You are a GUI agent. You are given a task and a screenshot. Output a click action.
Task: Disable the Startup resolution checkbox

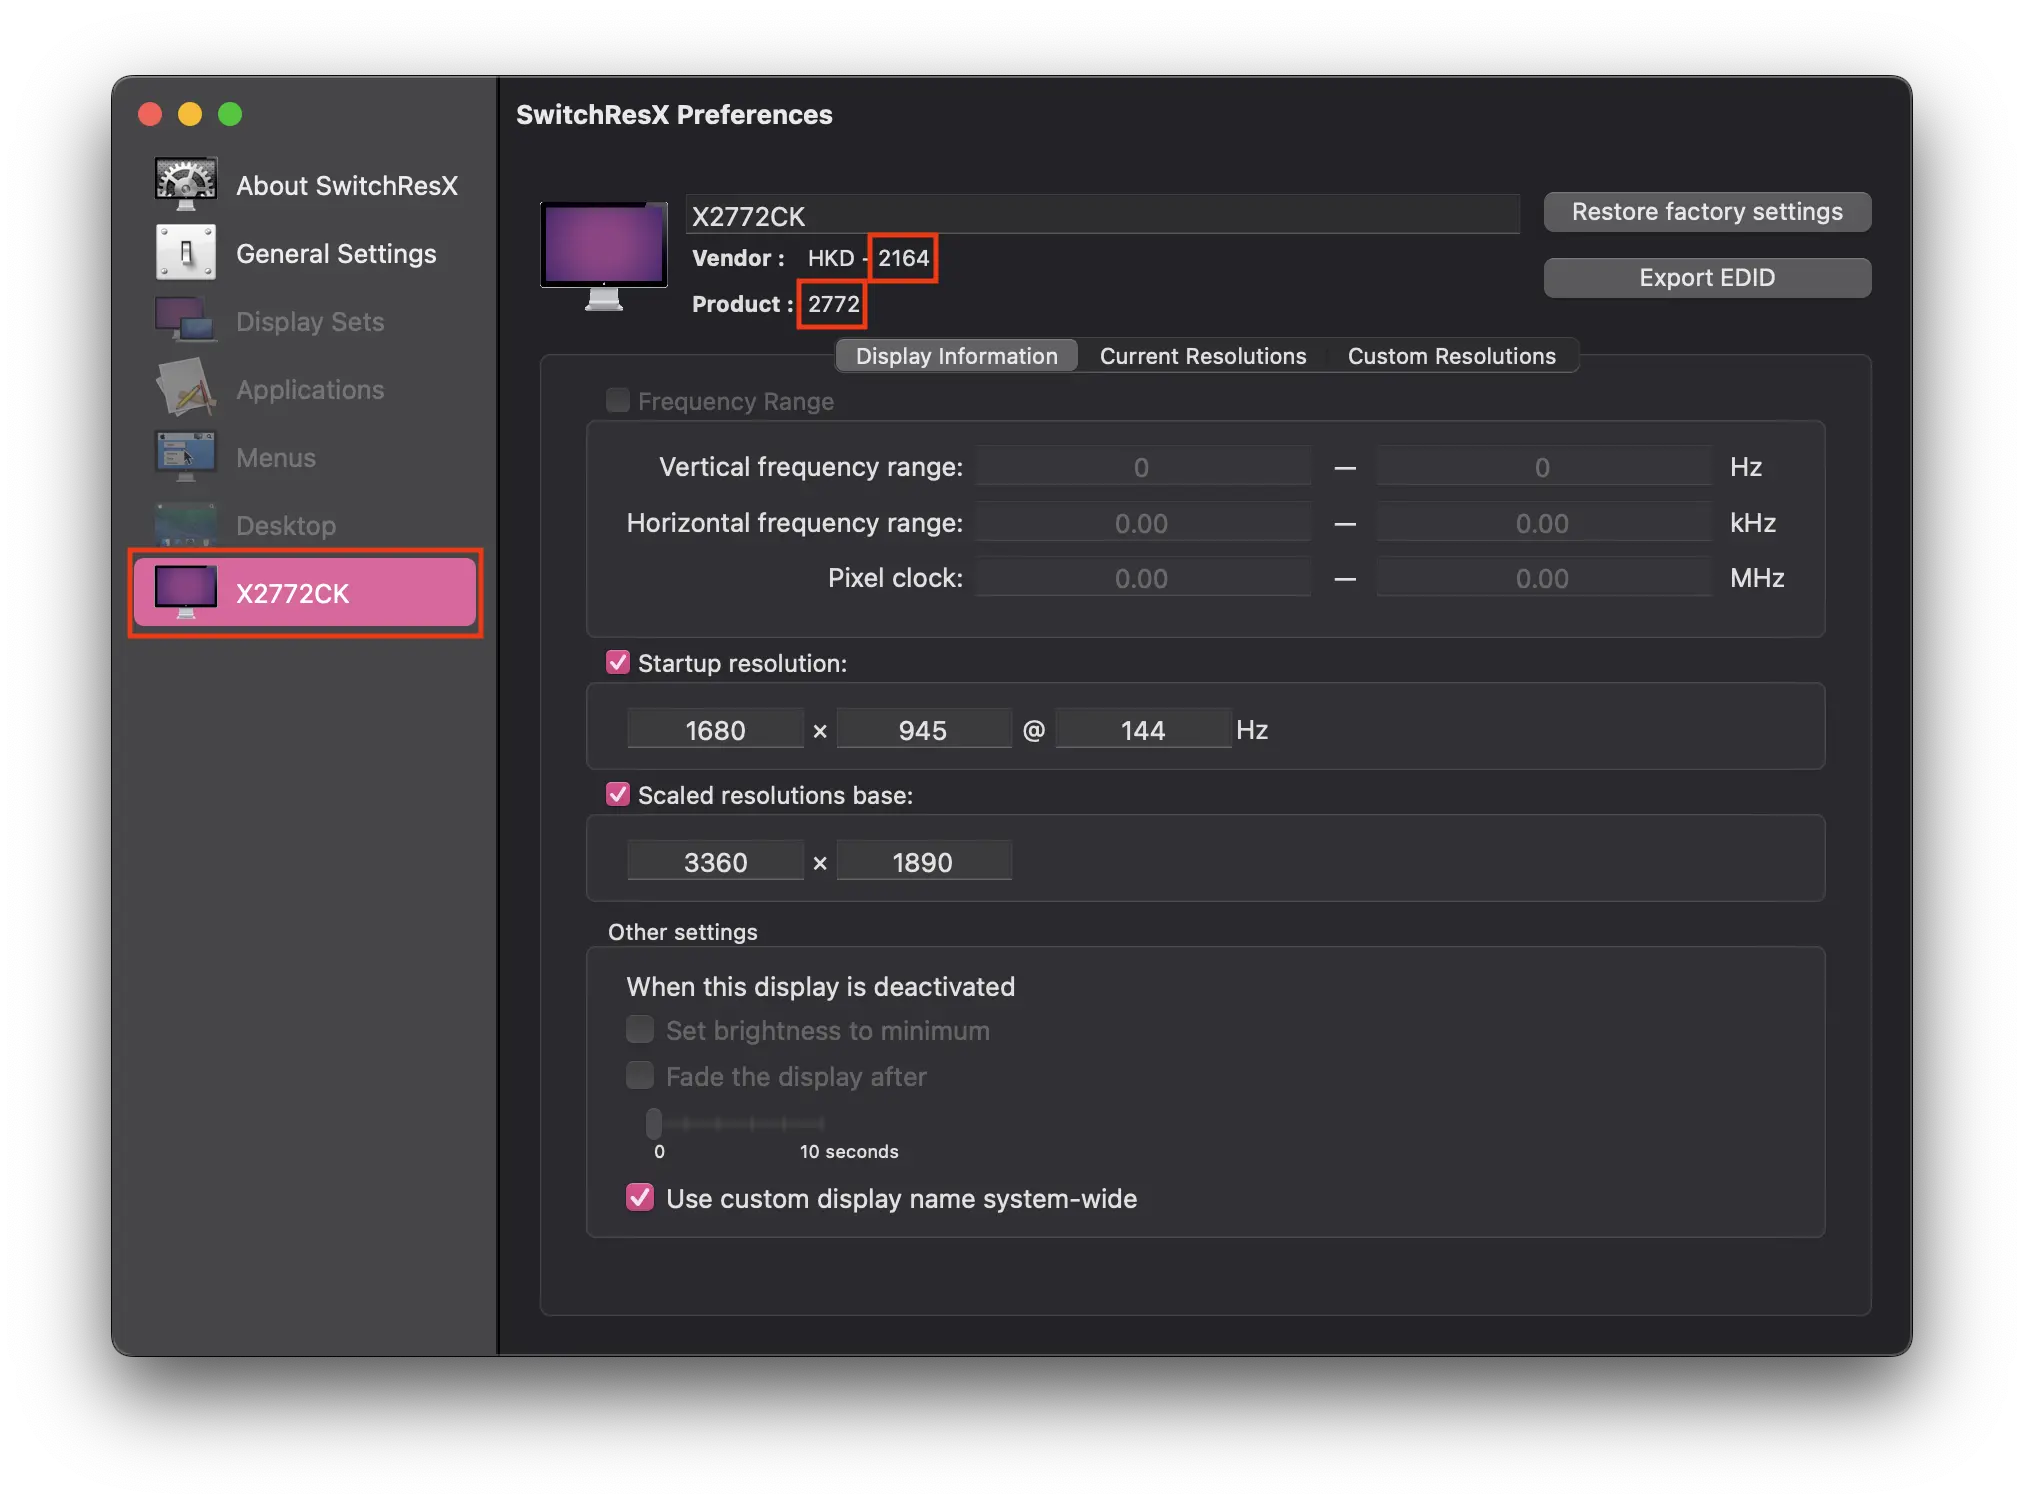click(618, 662)
